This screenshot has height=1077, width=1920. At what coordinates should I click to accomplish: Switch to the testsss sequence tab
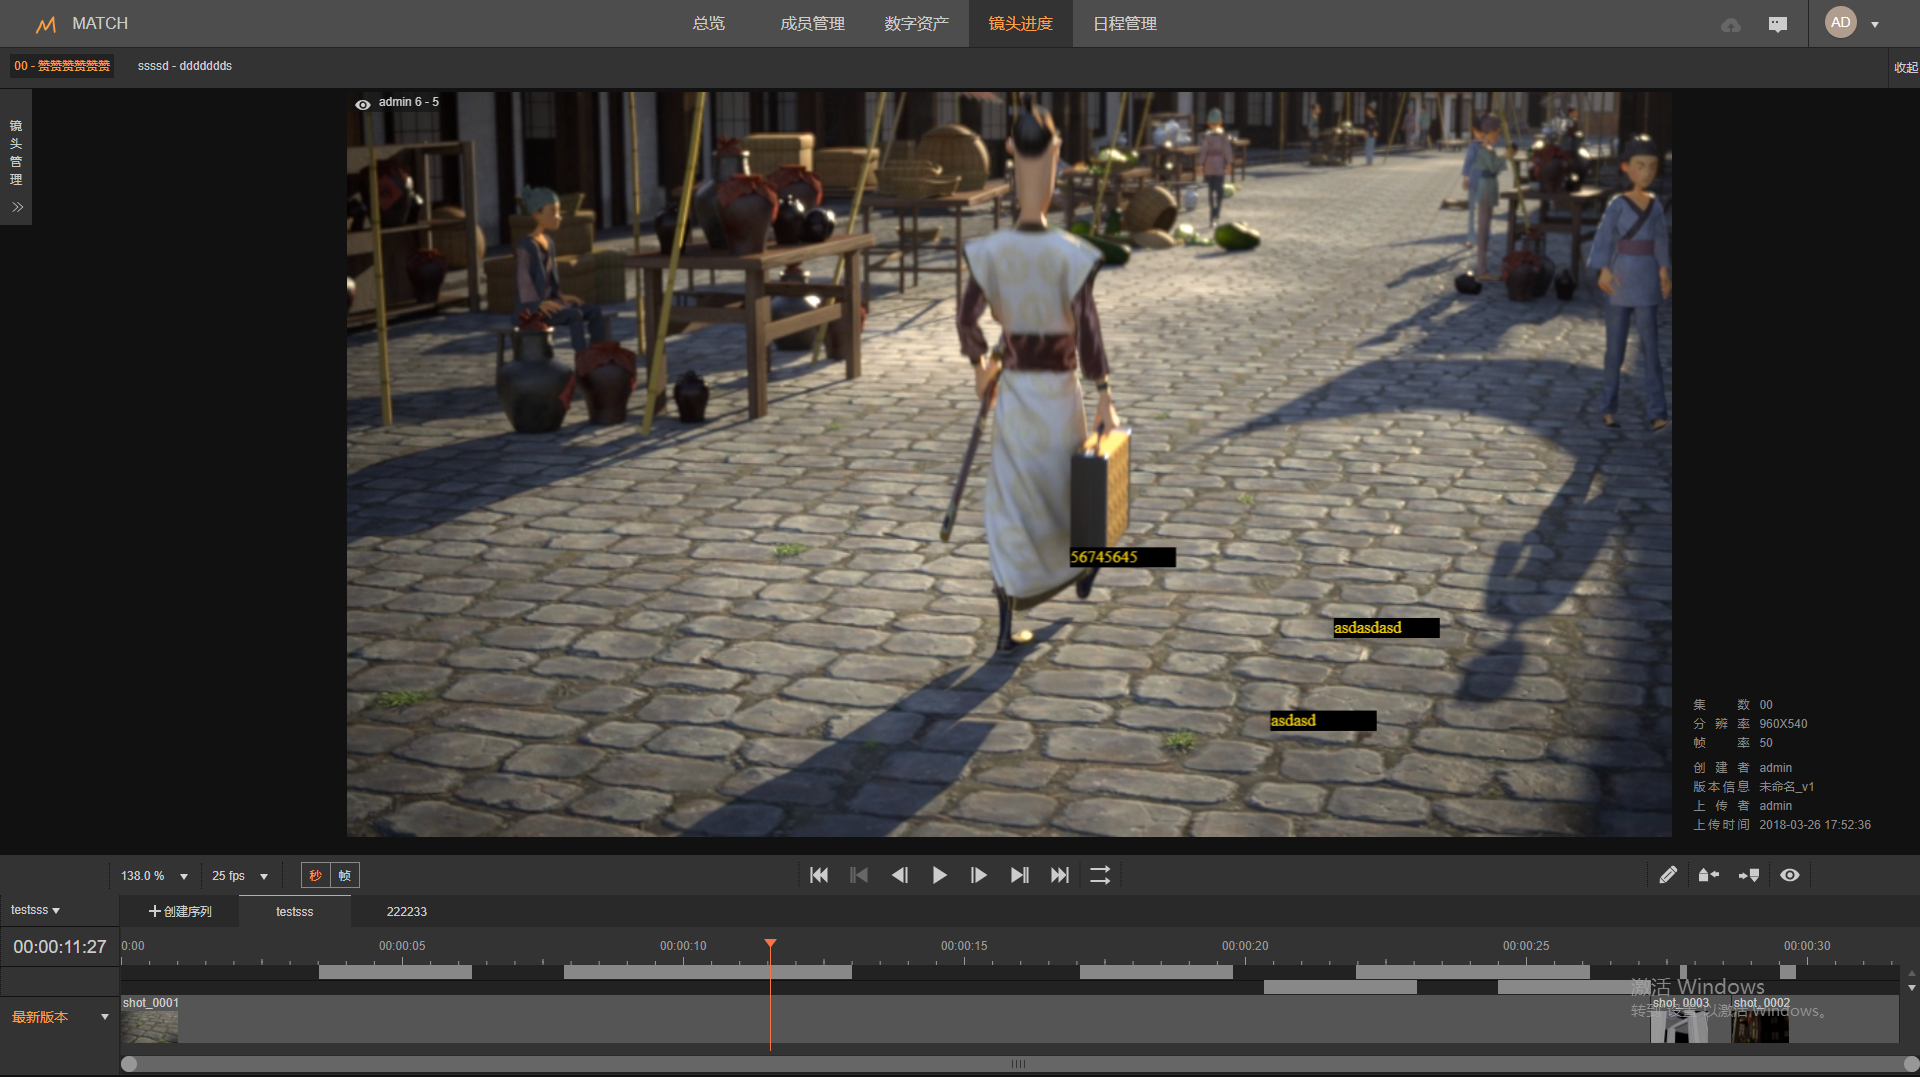pos(295,912)
